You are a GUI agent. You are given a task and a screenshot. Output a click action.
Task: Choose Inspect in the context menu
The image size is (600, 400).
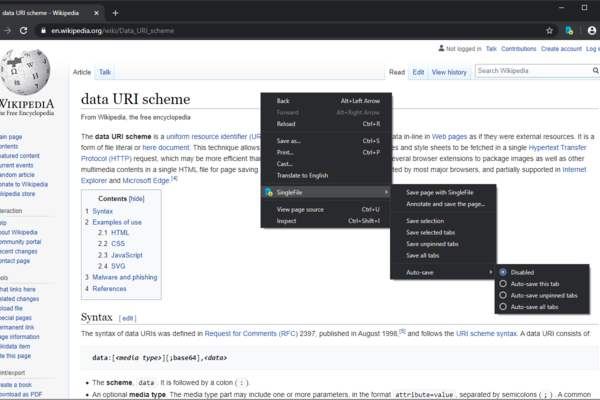[x=326, y=221]
